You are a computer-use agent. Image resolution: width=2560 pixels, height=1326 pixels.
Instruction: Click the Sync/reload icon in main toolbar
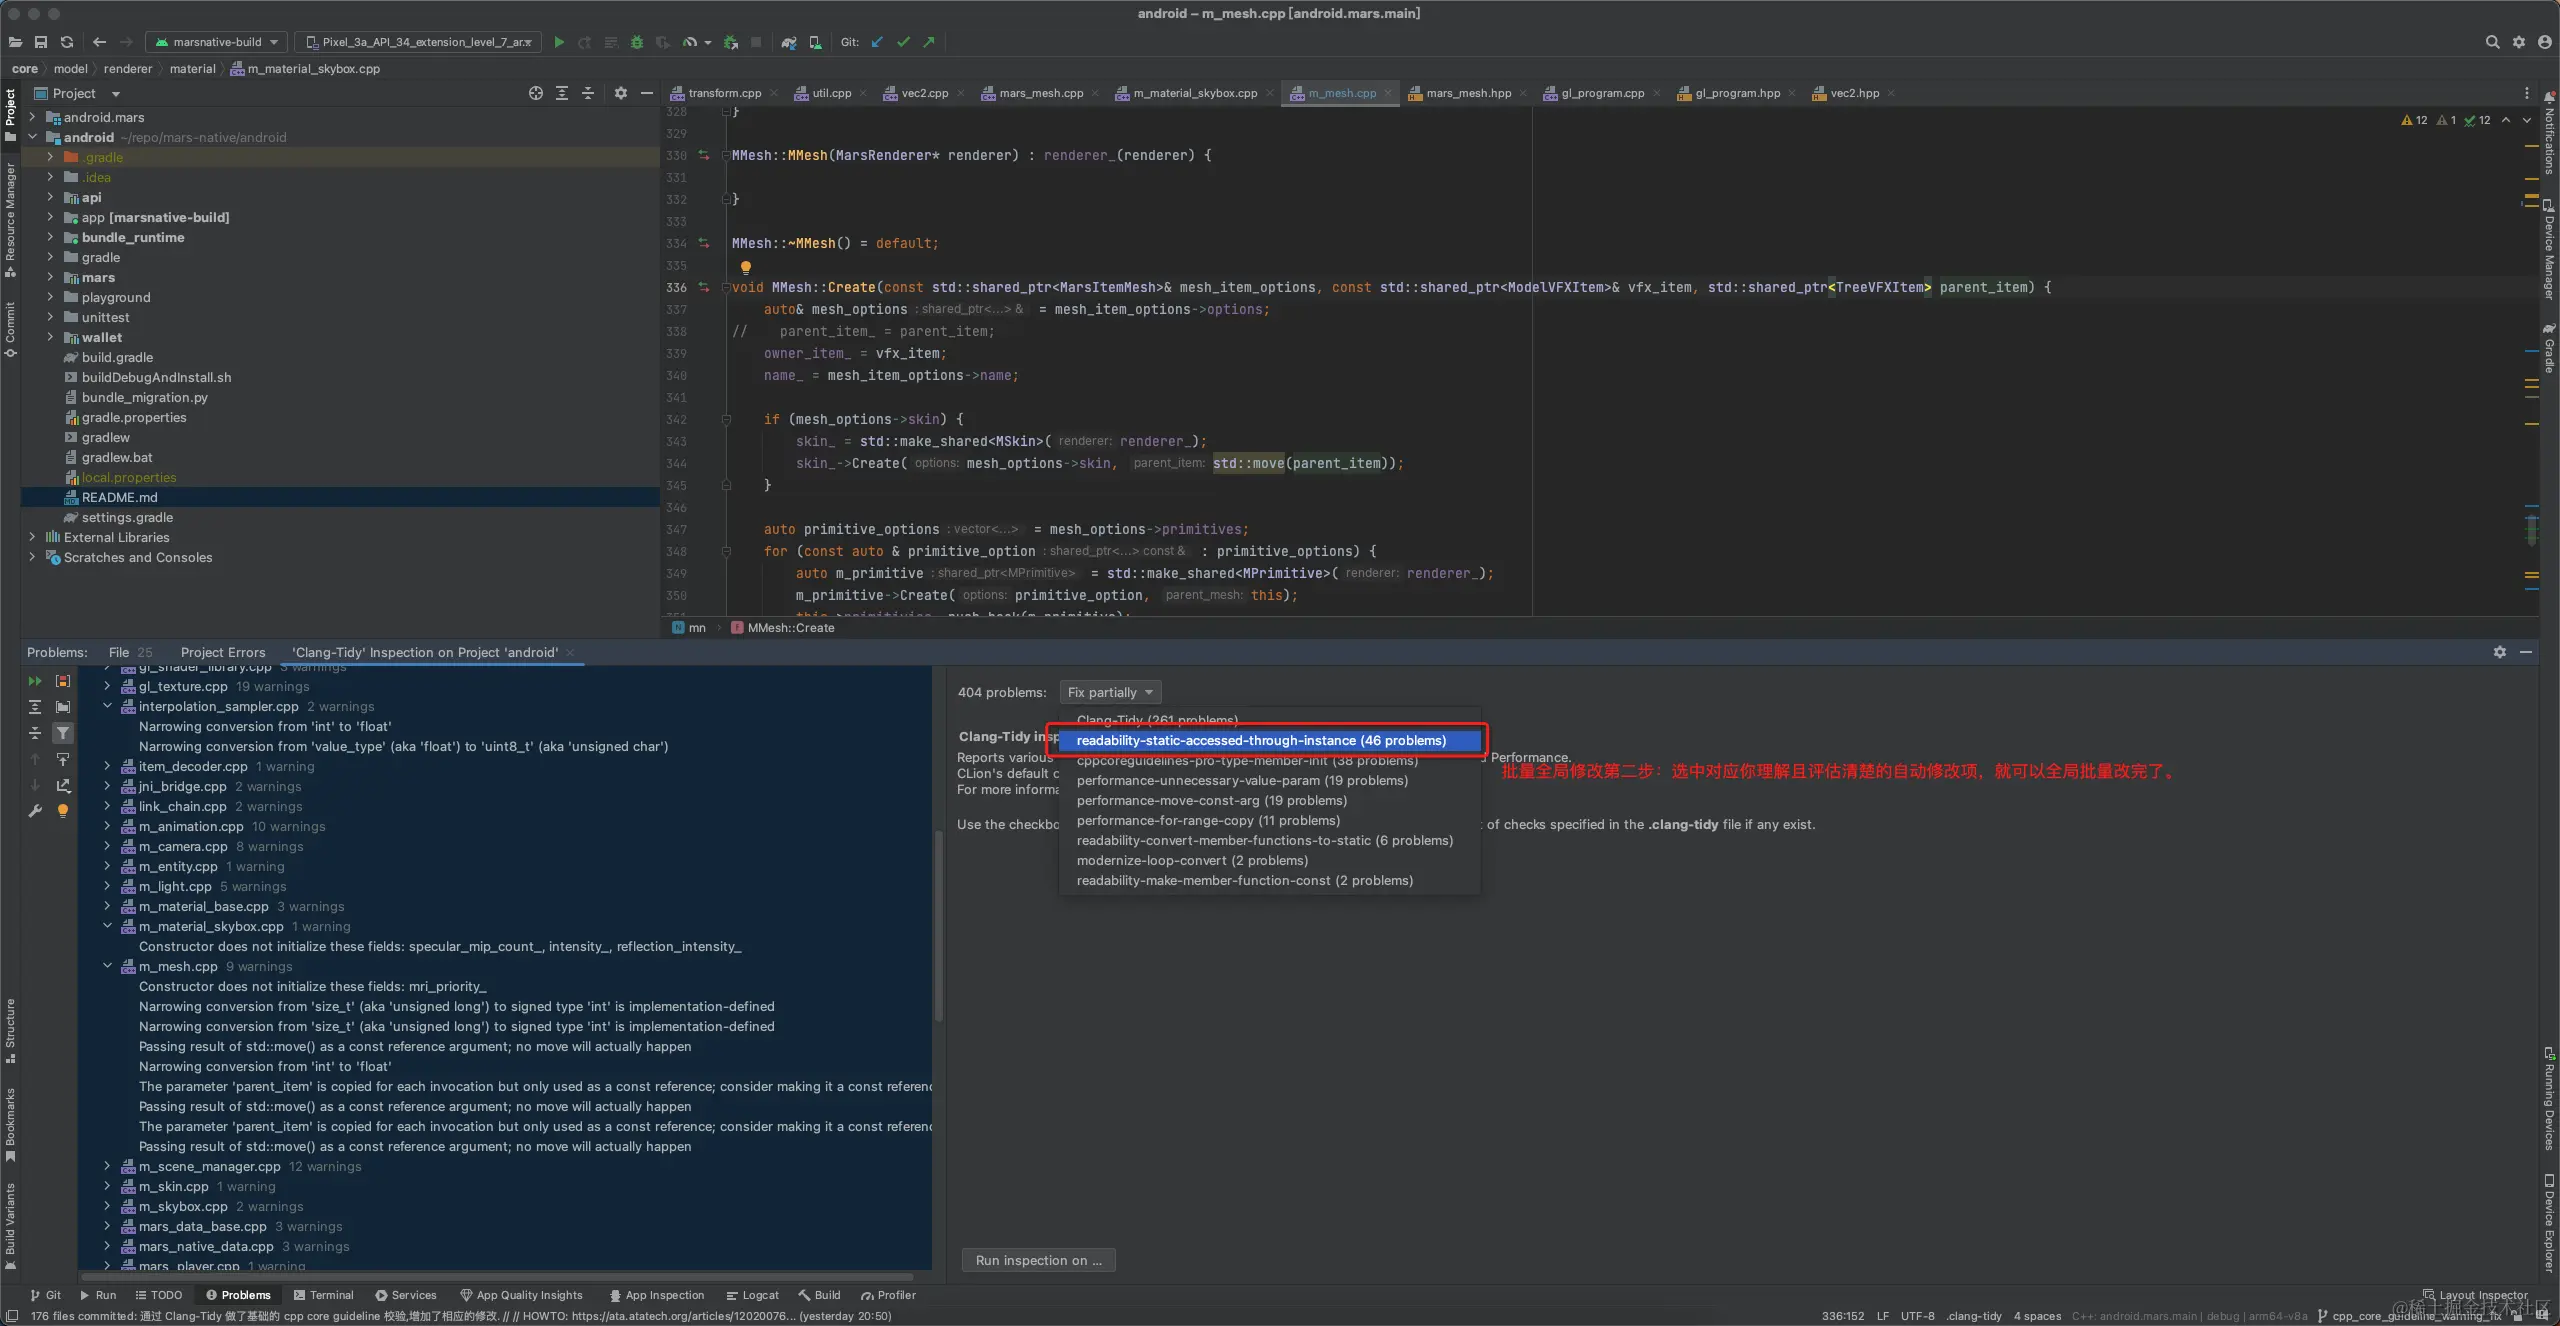click(x=67, y=42)
